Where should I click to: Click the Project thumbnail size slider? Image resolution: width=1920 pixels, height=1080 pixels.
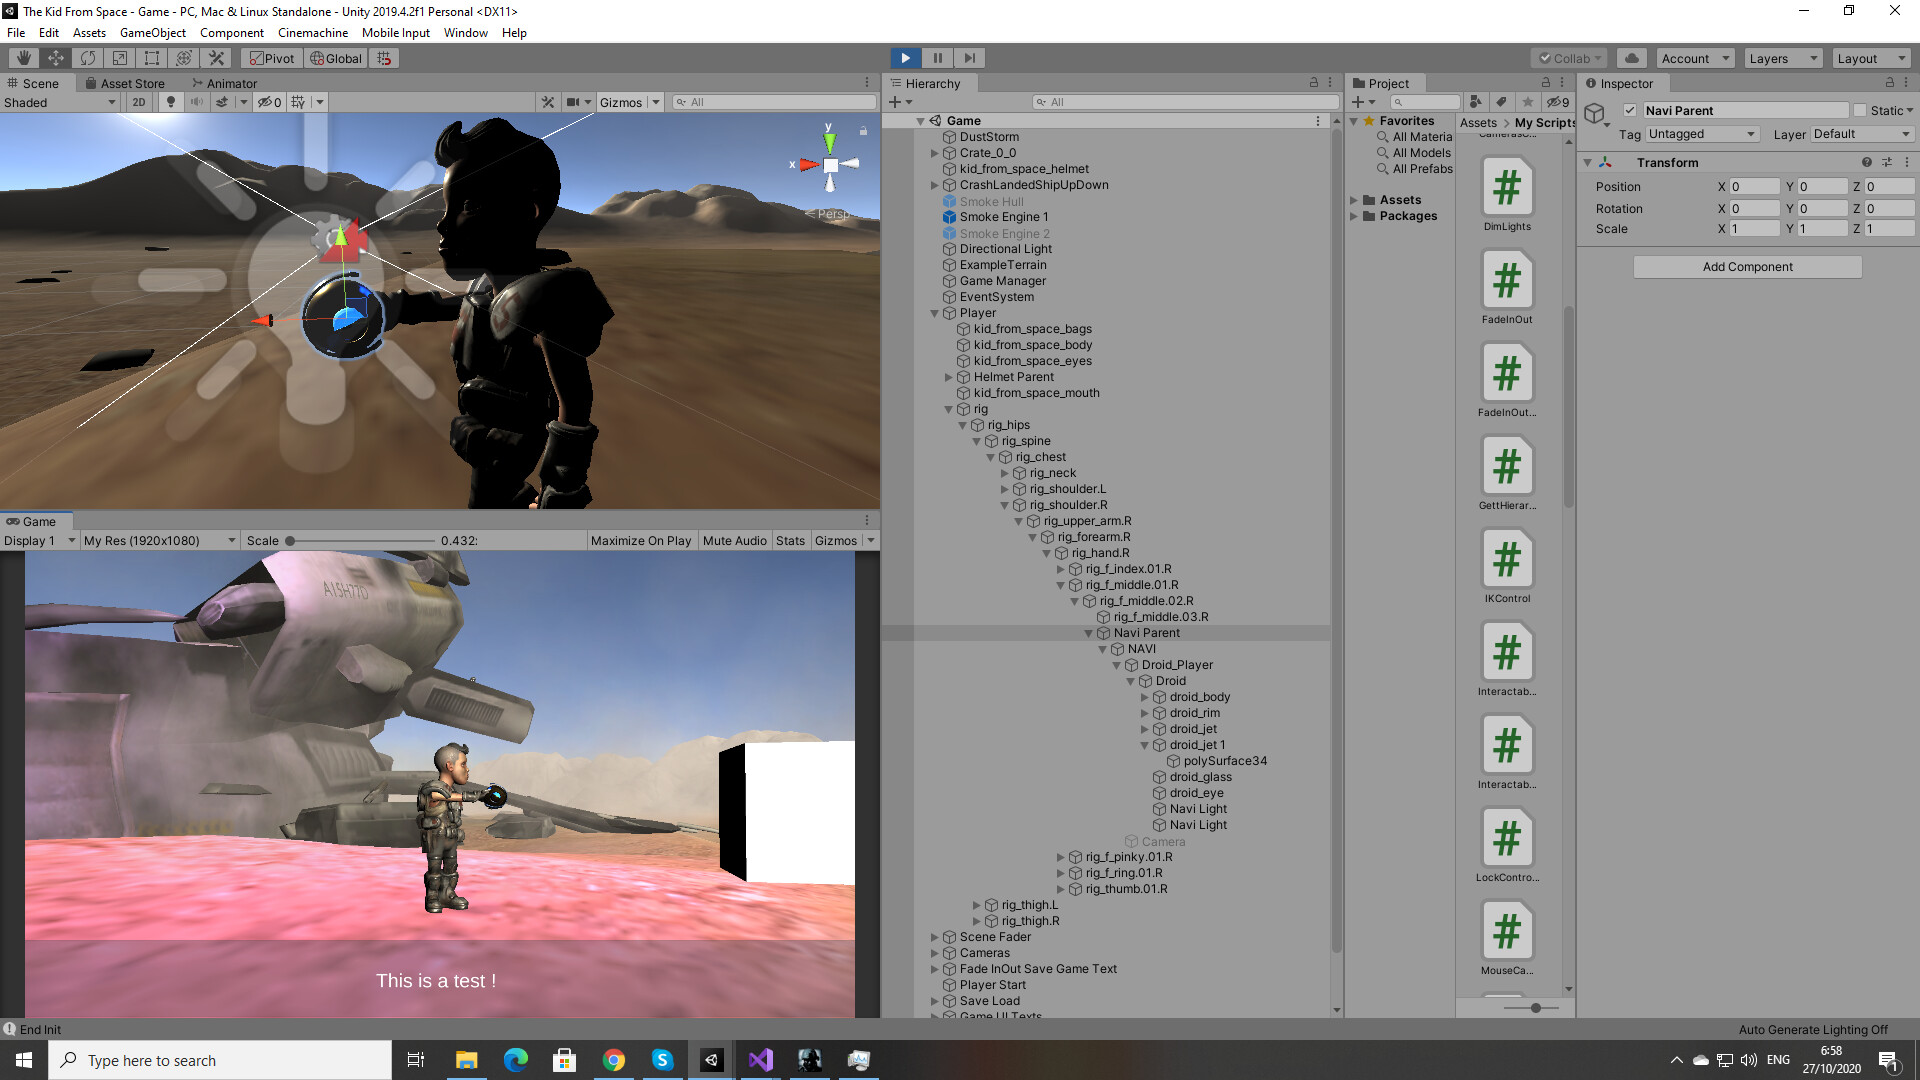tap(1536, 1008)
